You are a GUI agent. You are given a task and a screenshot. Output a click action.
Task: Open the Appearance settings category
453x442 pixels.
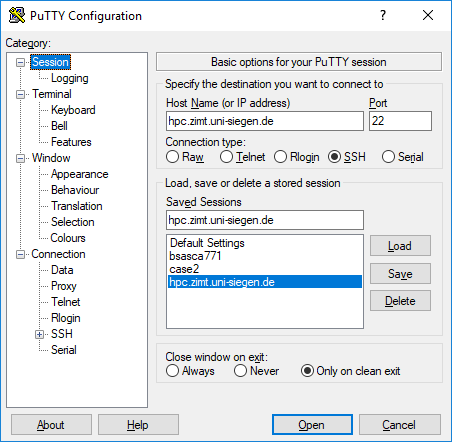(80, 174)
